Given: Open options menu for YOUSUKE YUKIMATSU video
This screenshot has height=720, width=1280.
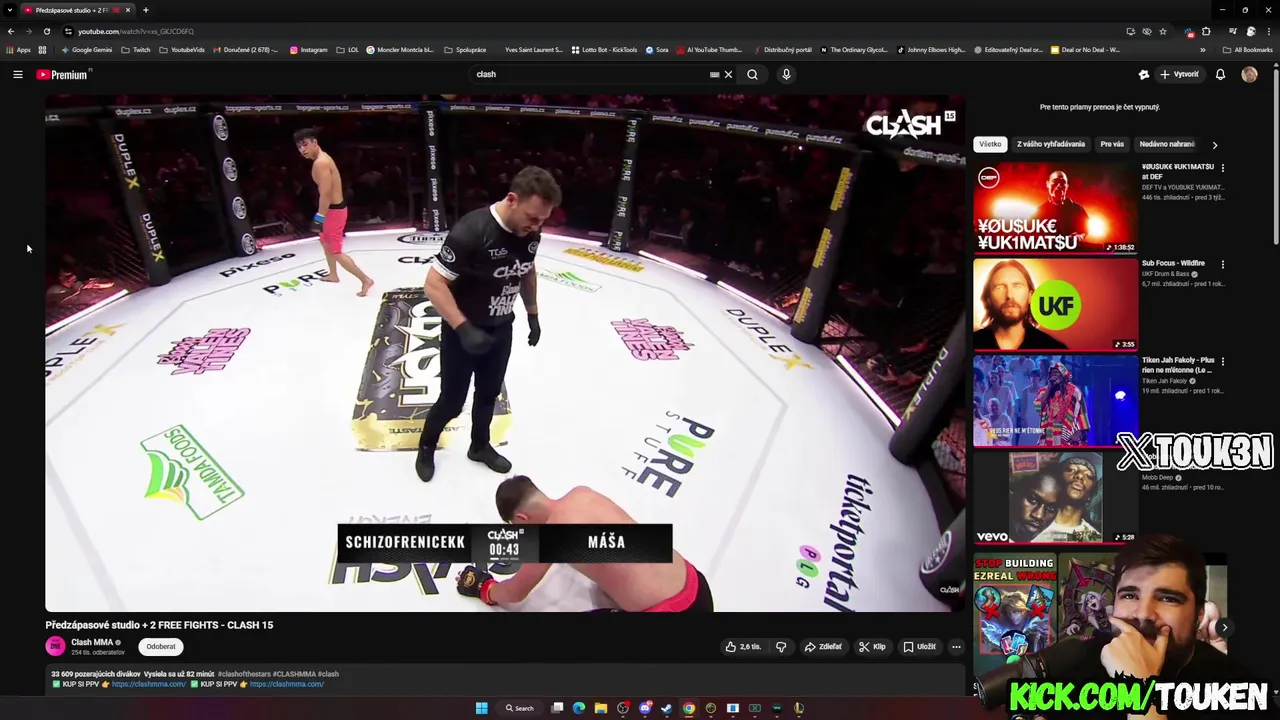Looking at the screenshot, I should [1222, 167].
